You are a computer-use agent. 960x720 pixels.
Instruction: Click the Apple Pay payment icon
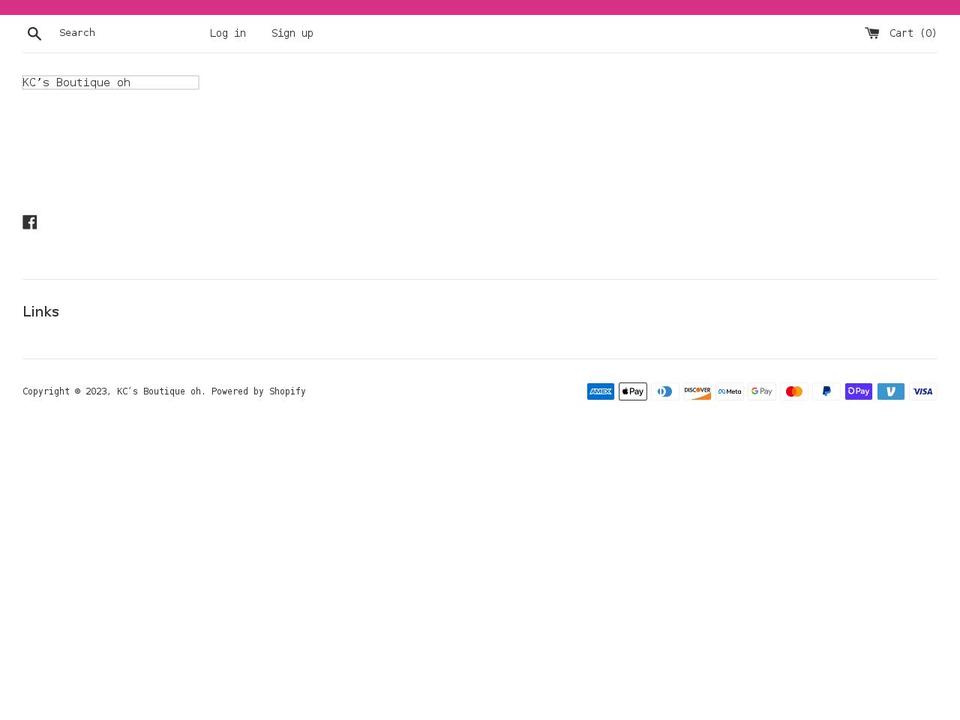click(x=633, y=391)
